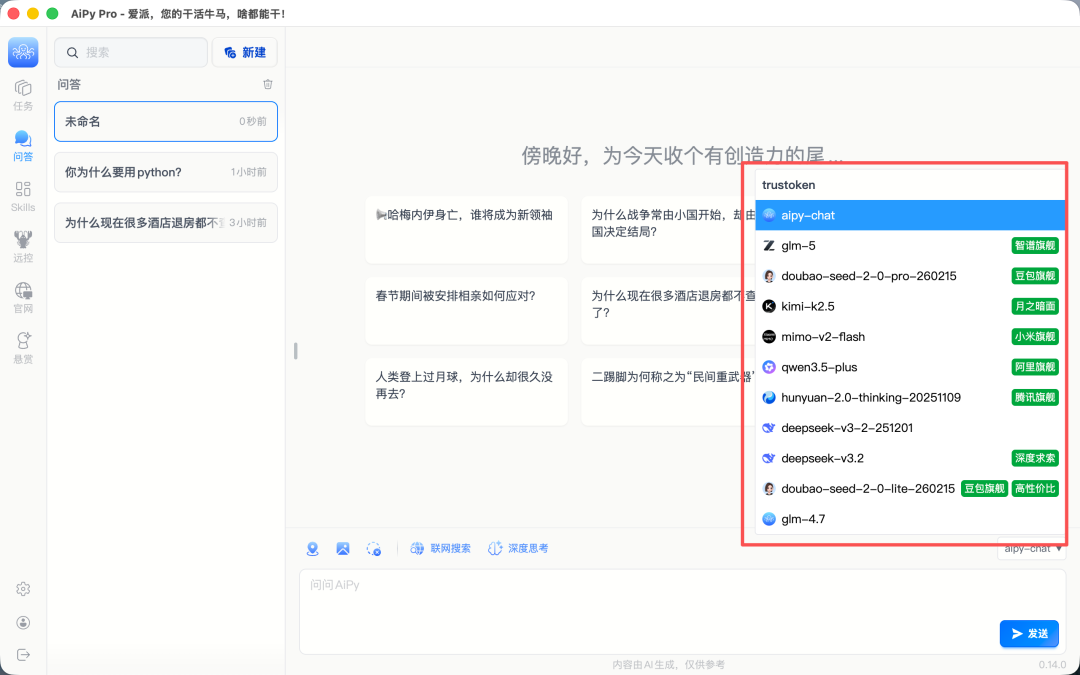1080x675 pixels.
Task: Click the logout icon at sidebar bottom
Action: [23, 654]
